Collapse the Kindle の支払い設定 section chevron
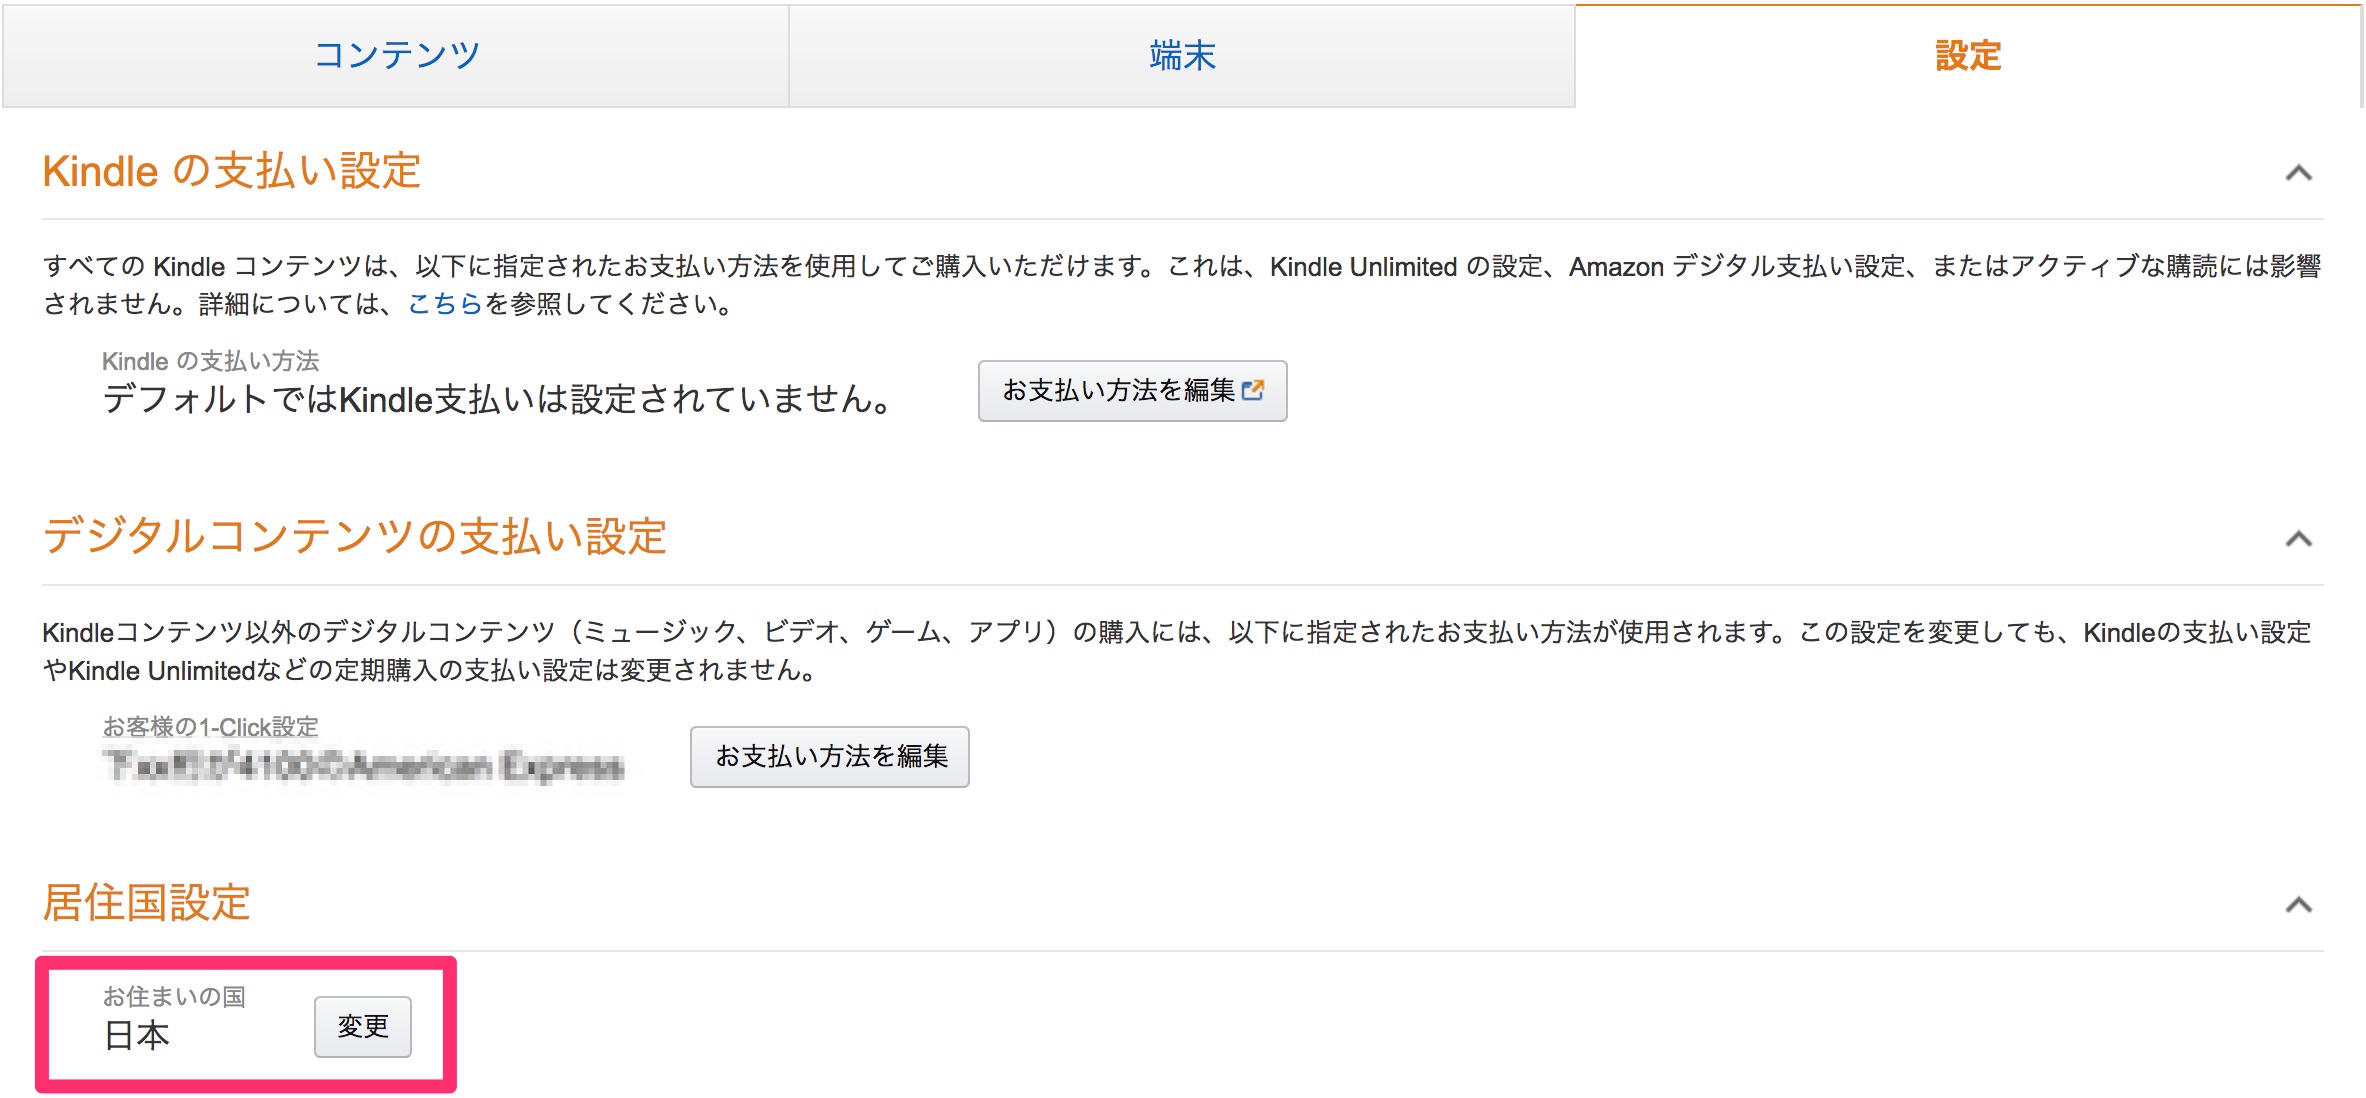The width and height of the screenshot is (2366, 1098). [2298, 173]
